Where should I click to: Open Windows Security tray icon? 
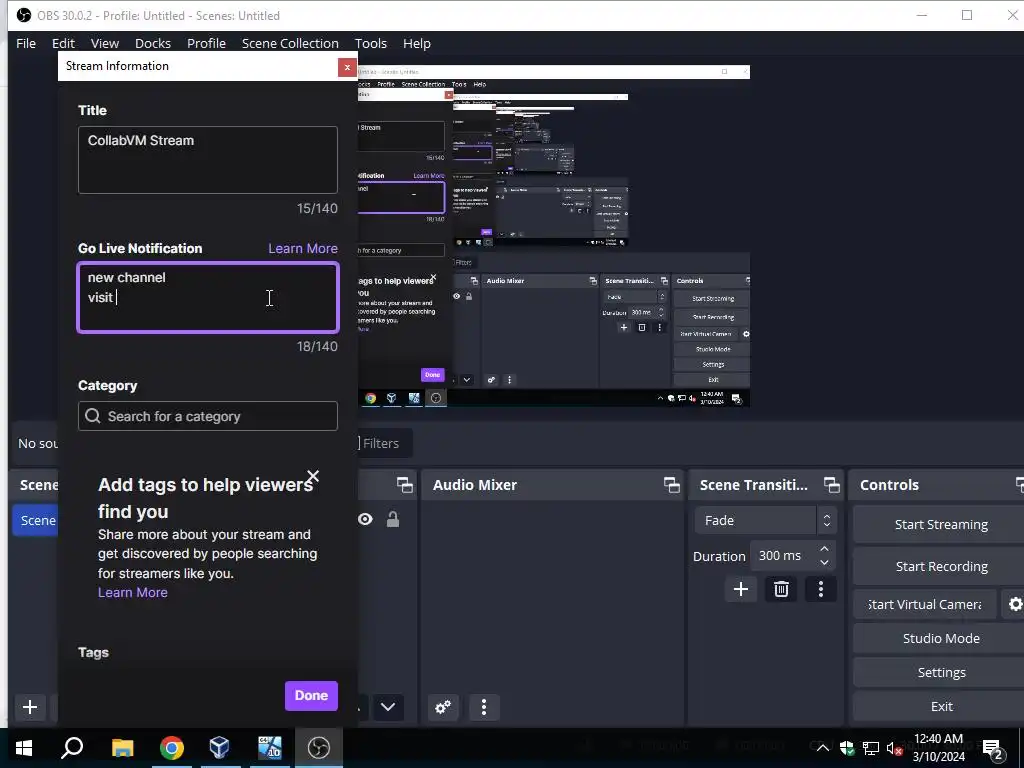[x=847, y=748]
